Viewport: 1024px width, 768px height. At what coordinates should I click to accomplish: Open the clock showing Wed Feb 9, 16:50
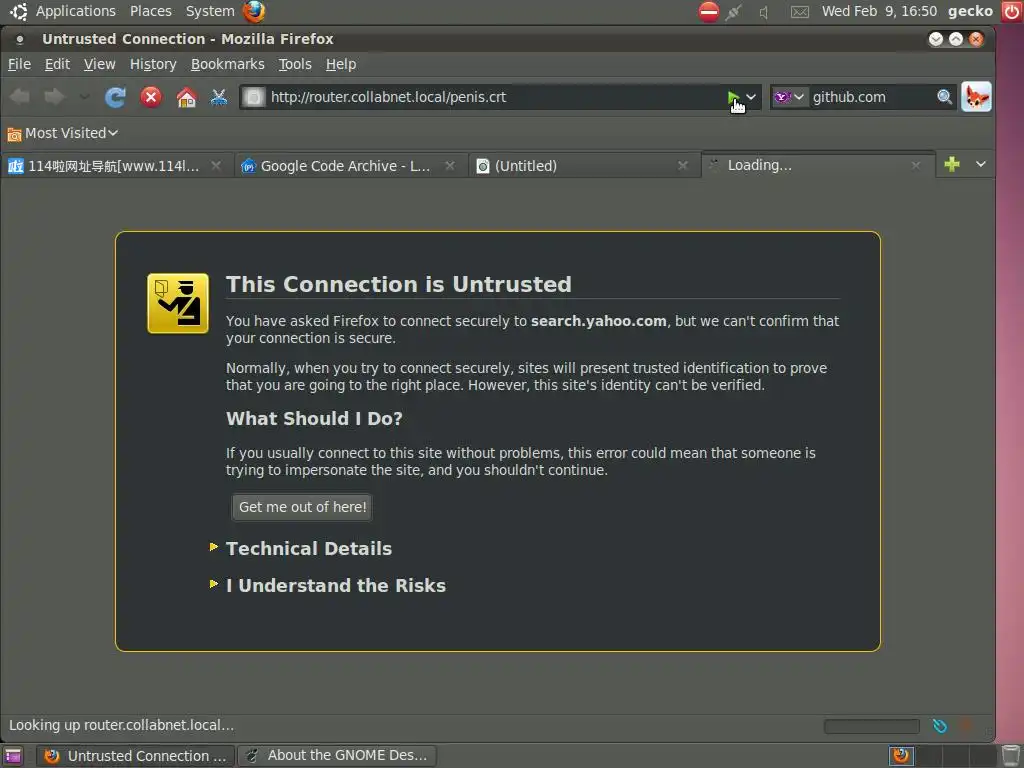pos(879,11)
